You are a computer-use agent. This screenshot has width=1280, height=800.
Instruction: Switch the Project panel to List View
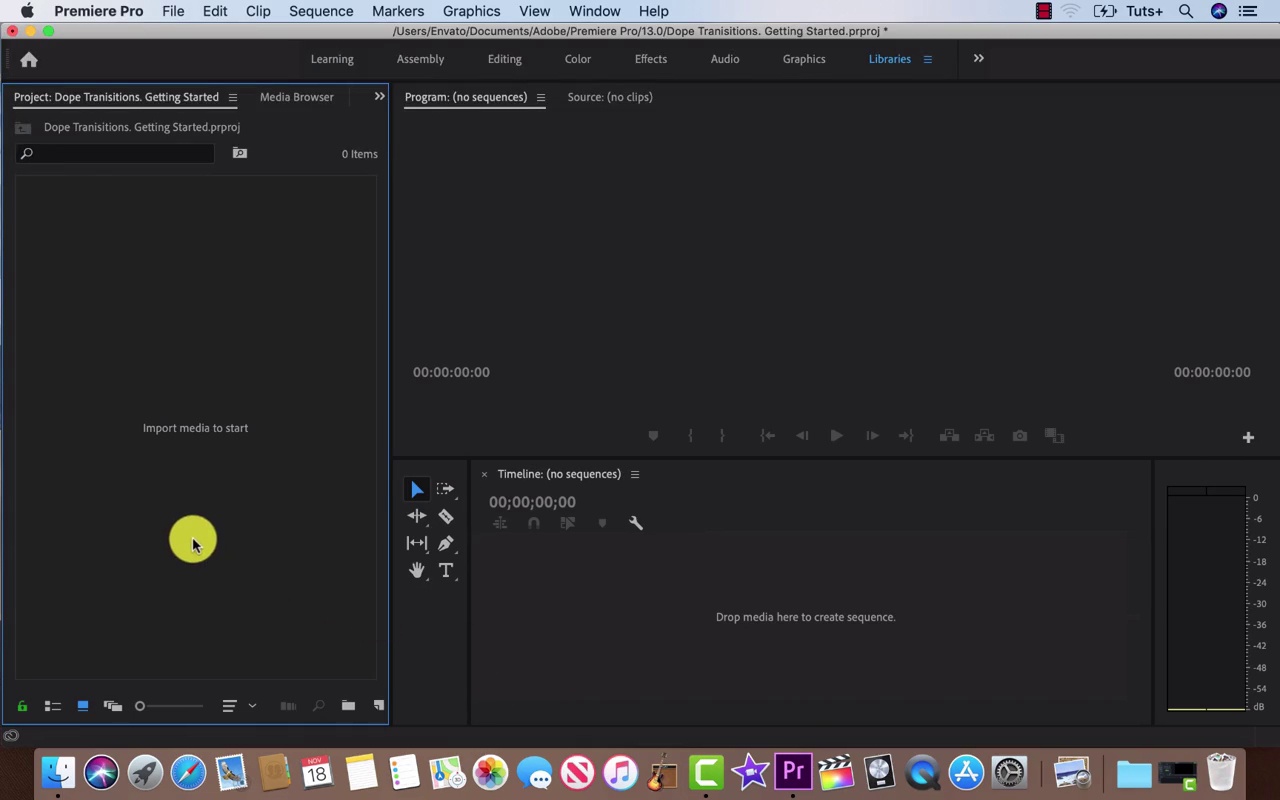coord(53,706)
